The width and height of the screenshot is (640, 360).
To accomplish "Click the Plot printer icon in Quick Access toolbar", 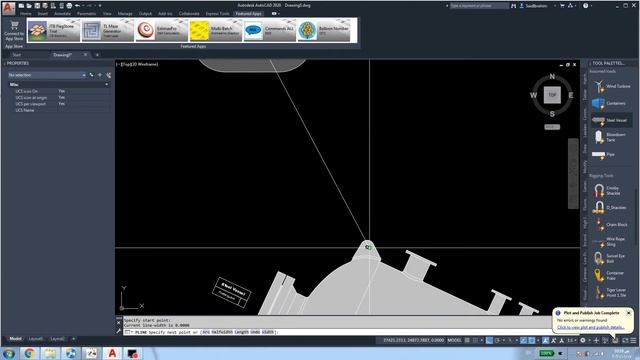I will (x=69, y=6).
